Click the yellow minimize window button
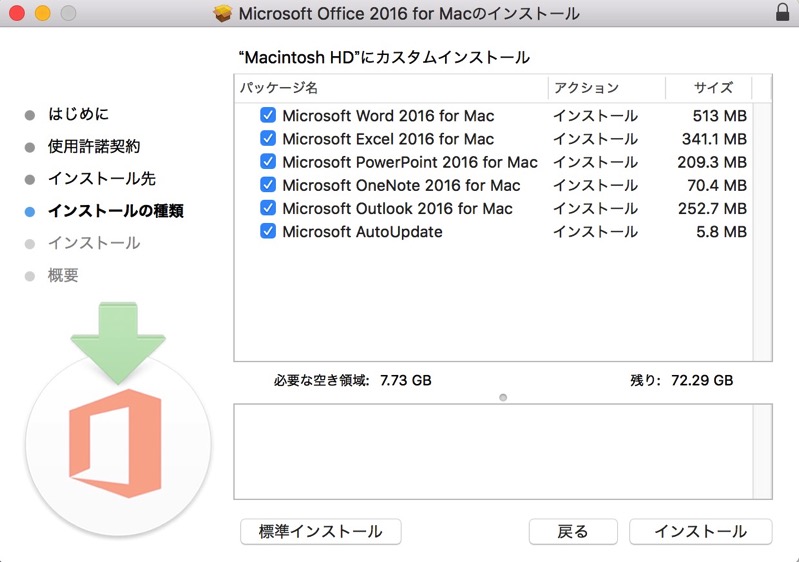The image size is (799, 562). pyautogui.click(x=43, y=13)
